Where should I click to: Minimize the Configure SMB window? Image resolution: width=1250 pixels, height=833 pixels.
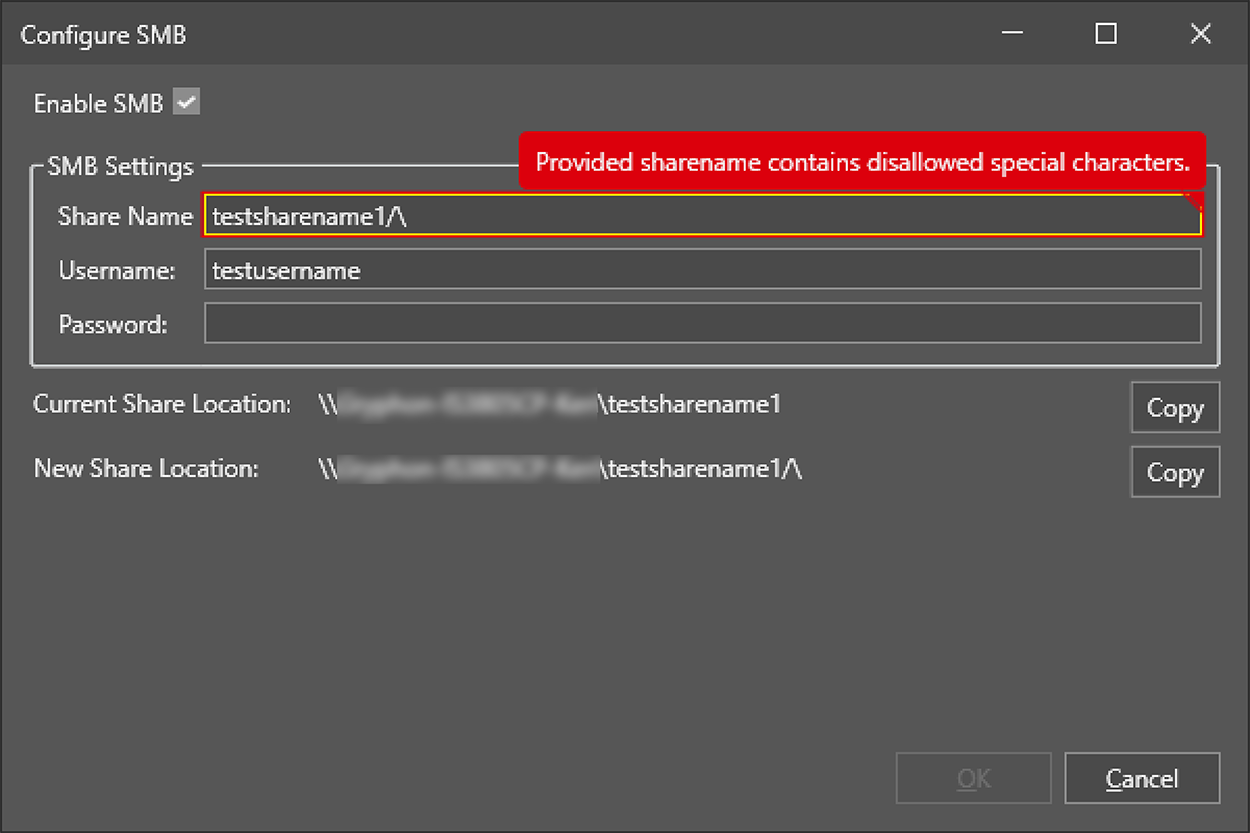pyautogui.click(x=1011, y=34)
